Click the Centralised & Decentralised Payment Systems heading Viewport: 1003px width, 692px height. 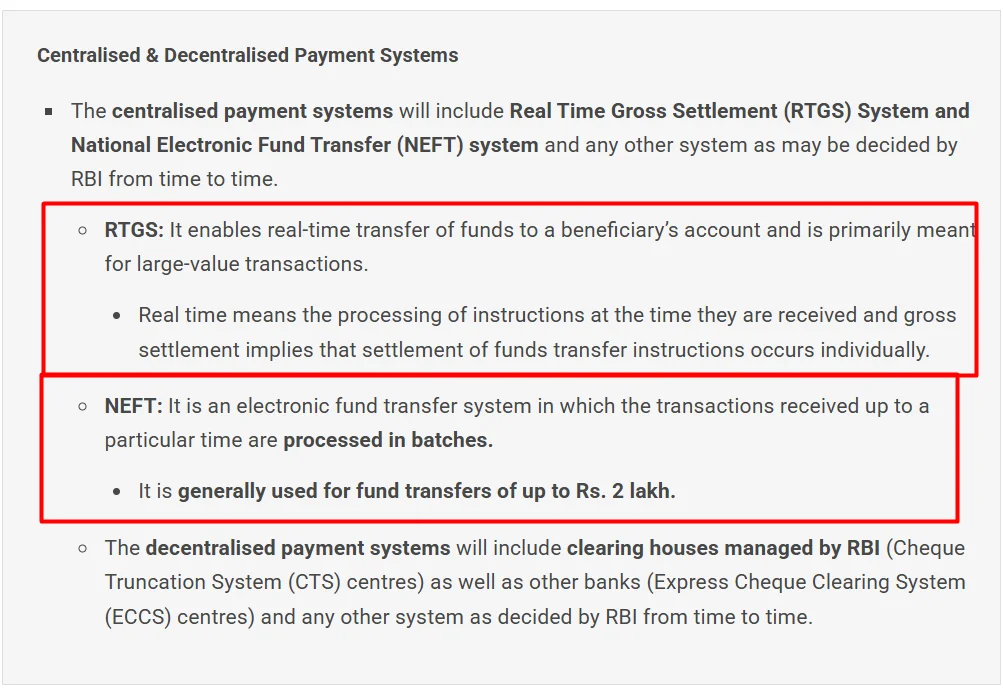point(248,56)
